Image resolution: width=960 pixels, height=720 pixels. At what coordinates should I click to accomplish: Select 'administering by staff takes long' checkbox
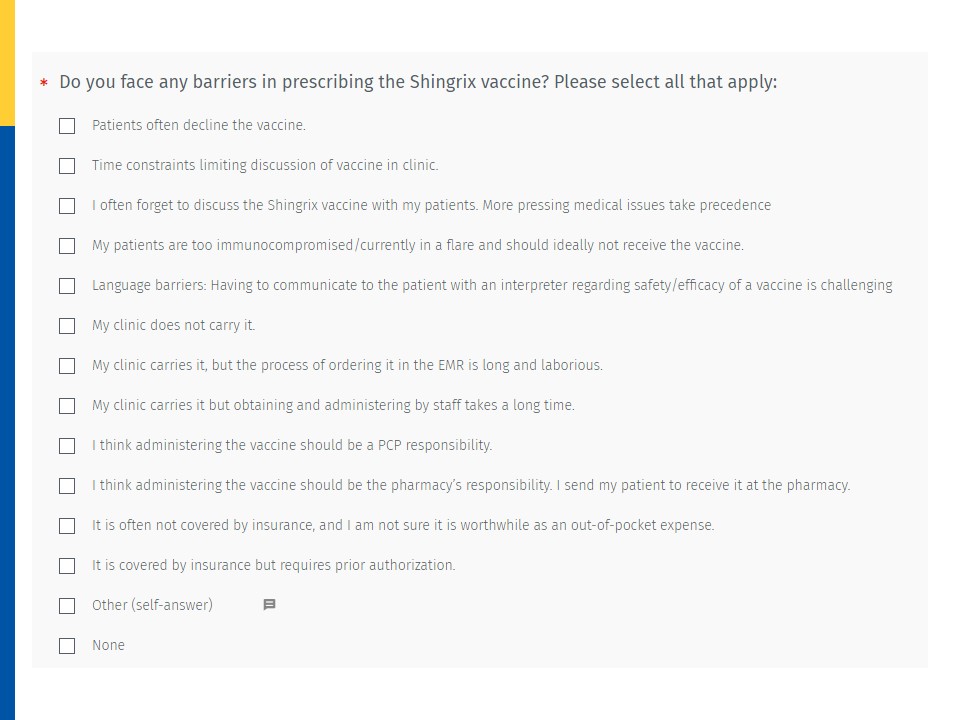tap(67, 406)
